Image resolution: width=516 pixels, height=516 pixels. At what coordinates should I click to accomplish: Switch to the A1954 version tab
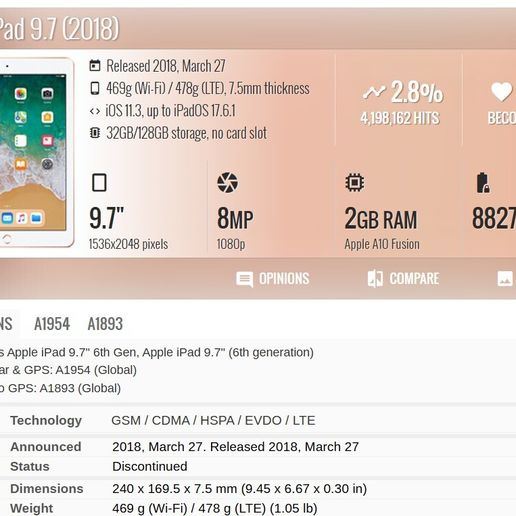click(x=52, y=324)
